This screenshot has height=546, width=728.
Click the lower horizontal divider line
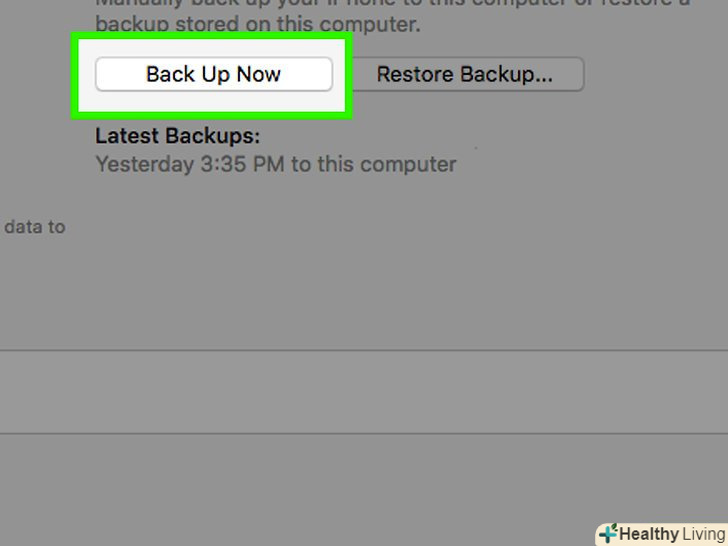364,433
